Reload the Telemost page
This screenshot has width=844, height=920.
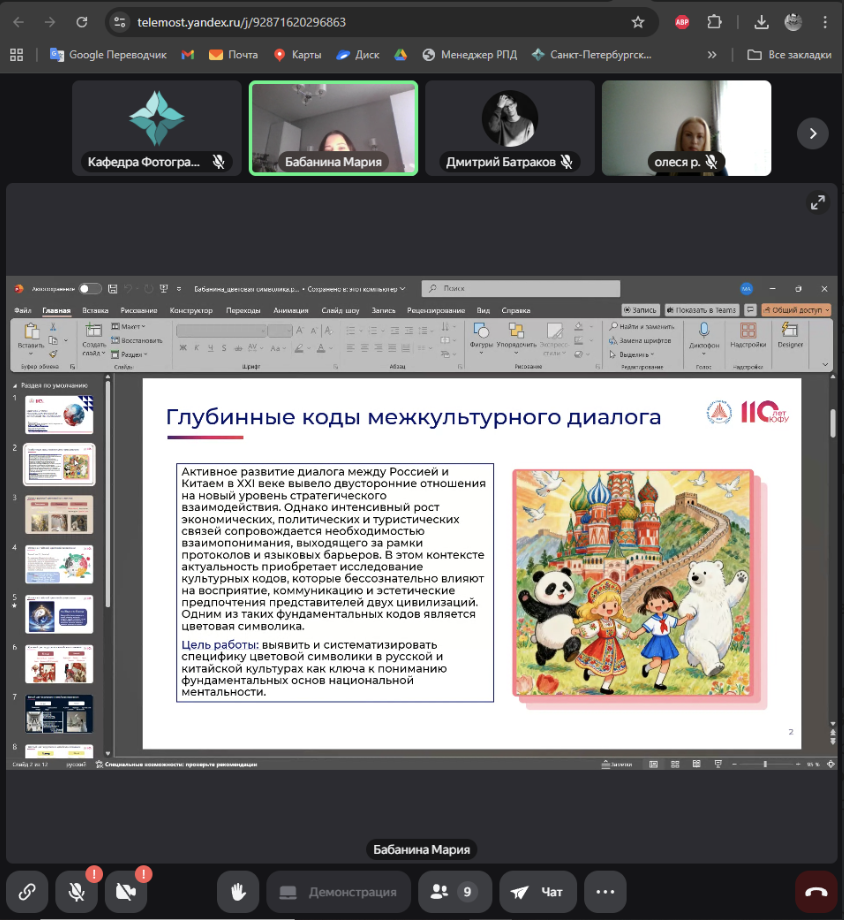click(81, 22)
